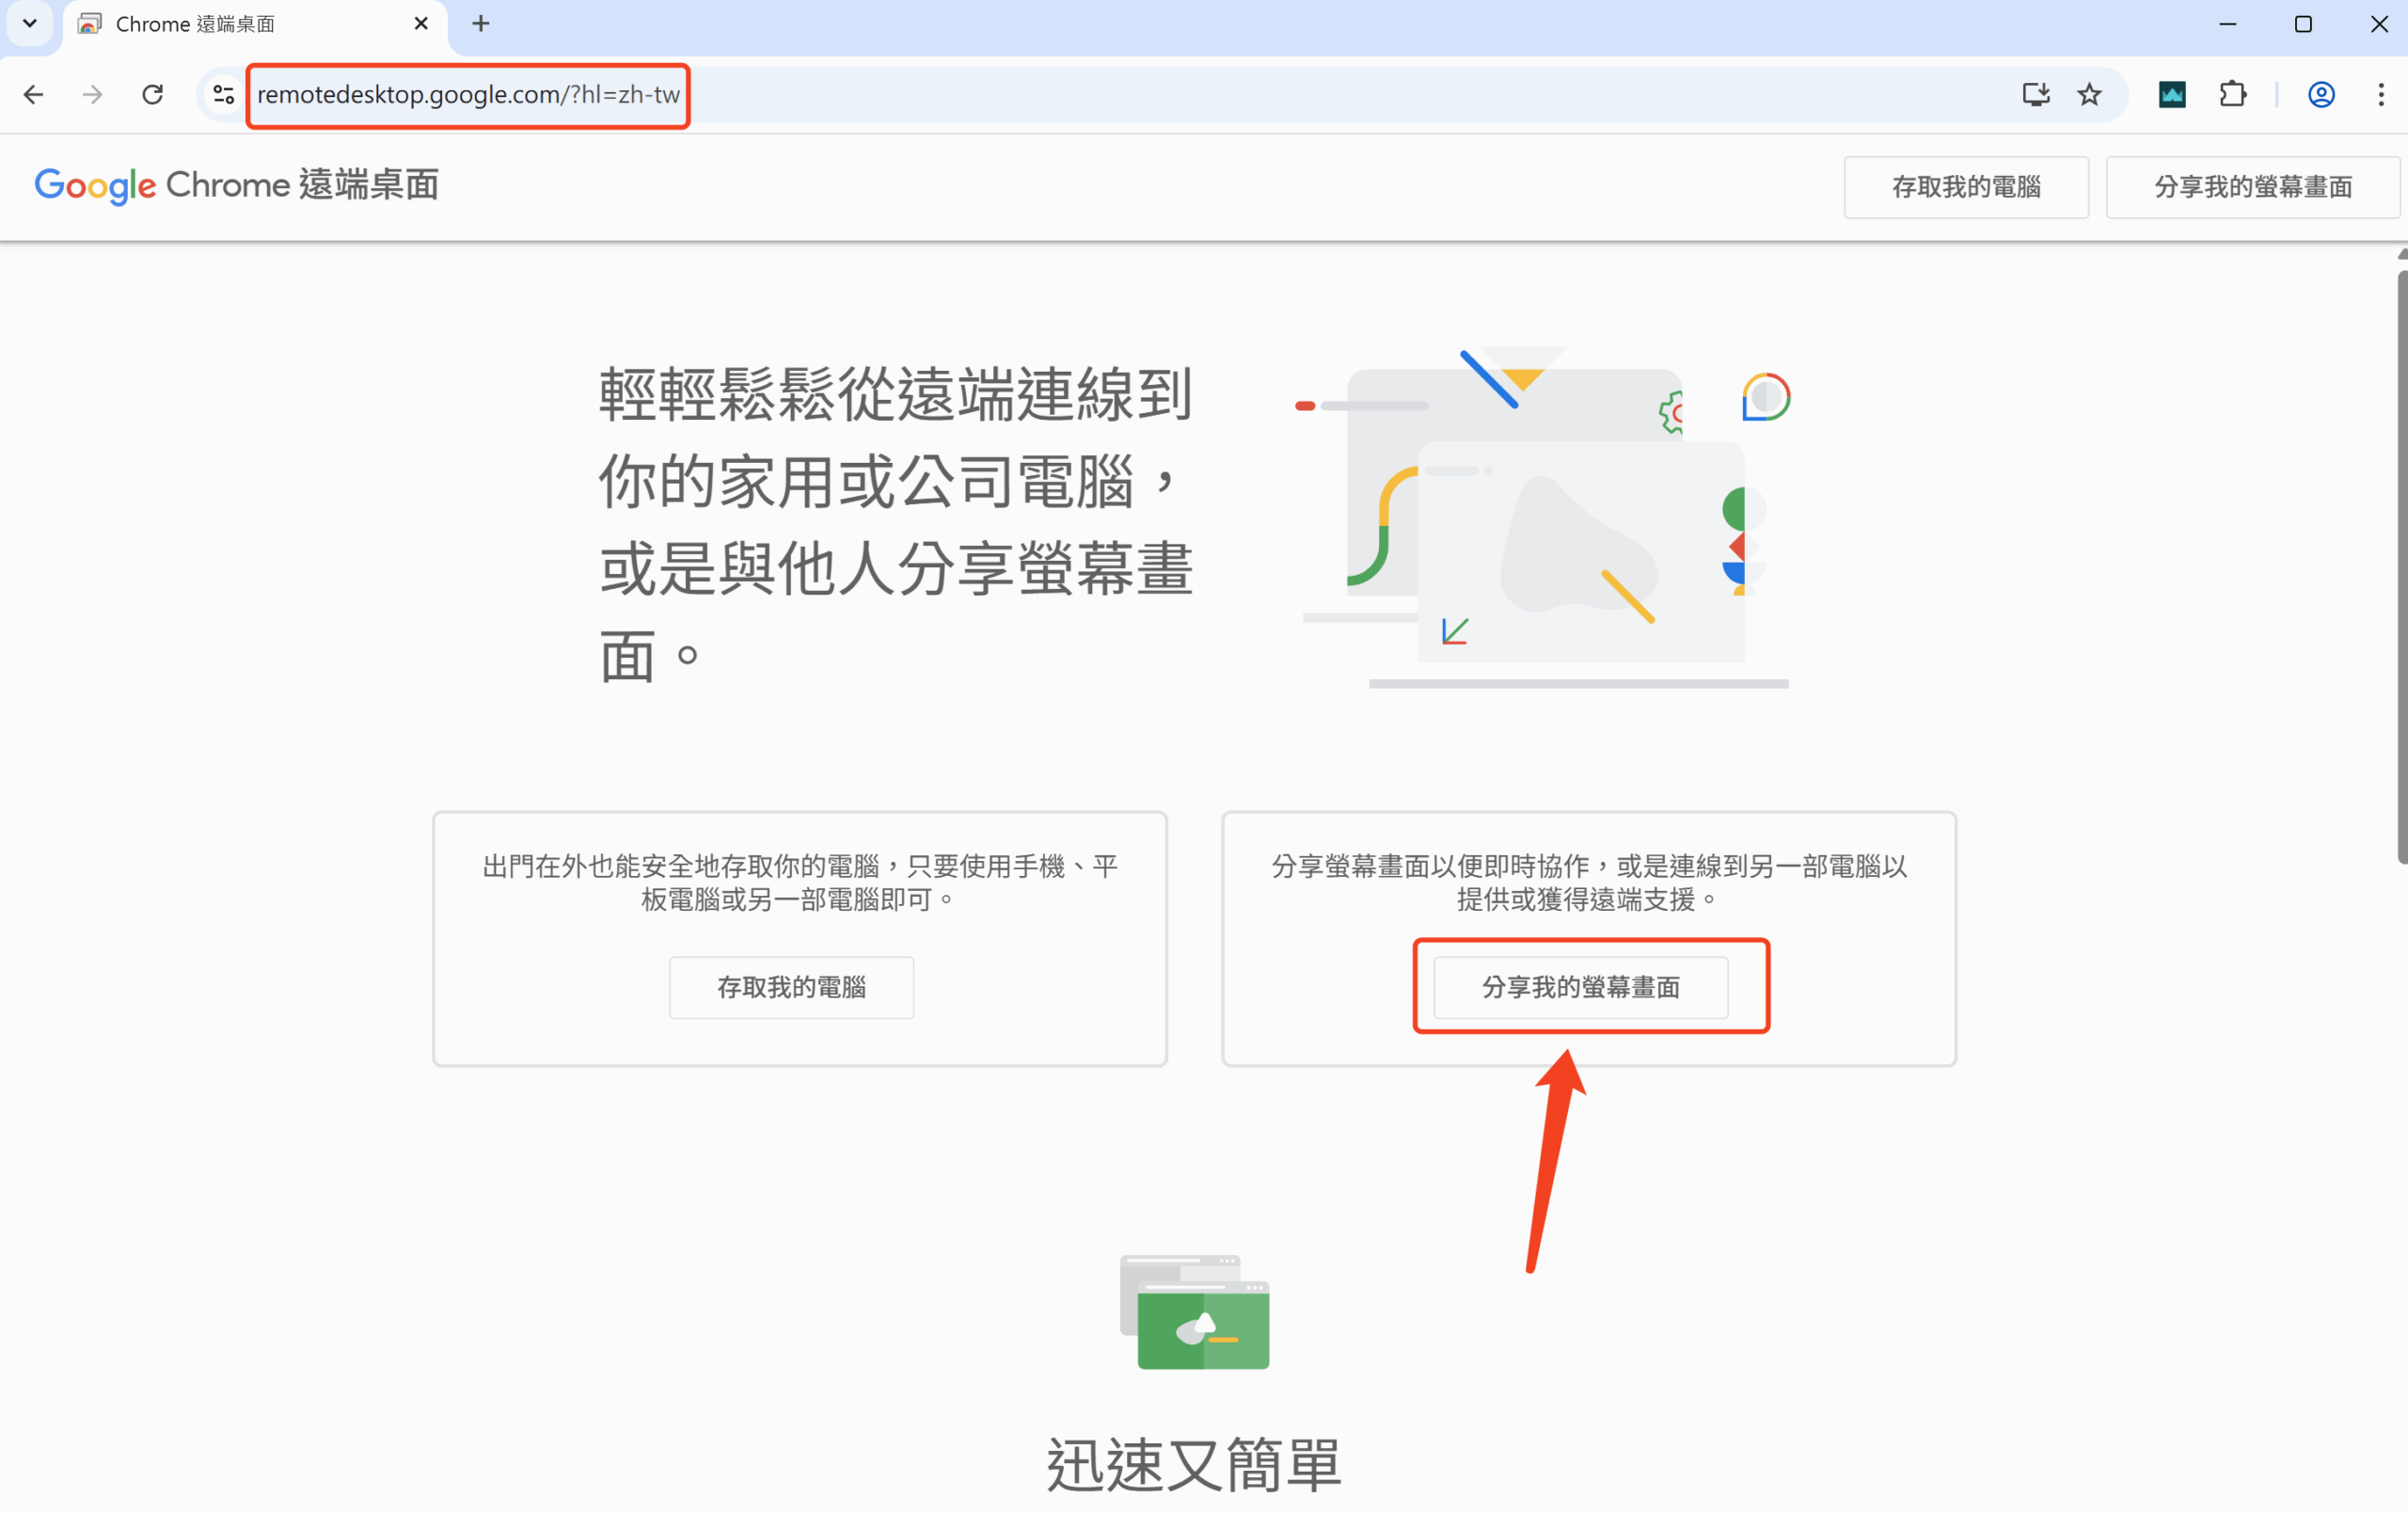Click the forward navigation arrow
2408x1513 pixels.
[x=92, y=95]
